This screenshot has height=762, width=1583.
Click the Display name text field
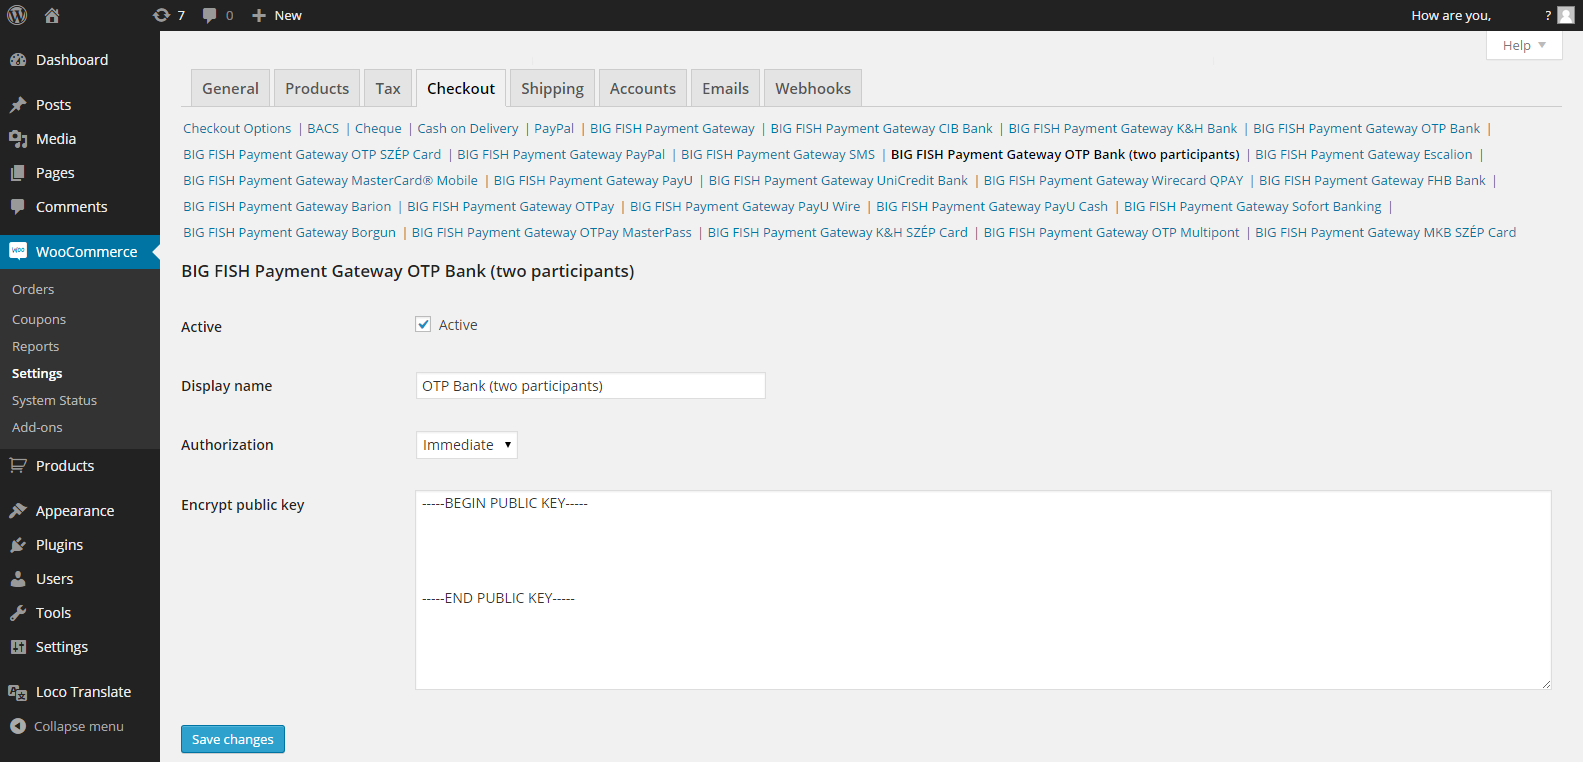(590, 386)
